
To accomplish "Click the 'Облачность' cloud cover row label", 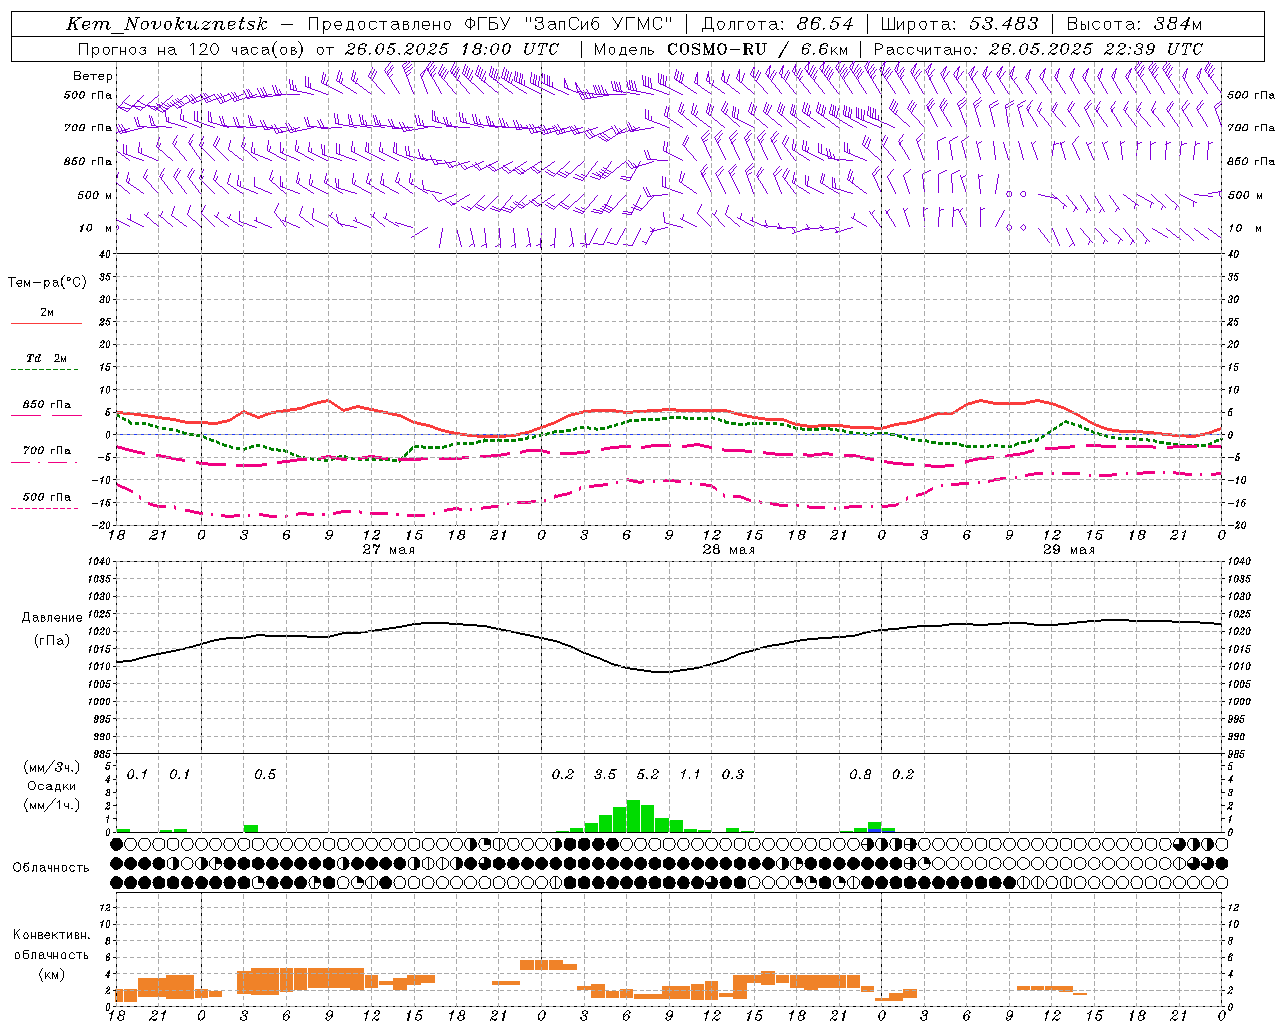I will (50, 868).
